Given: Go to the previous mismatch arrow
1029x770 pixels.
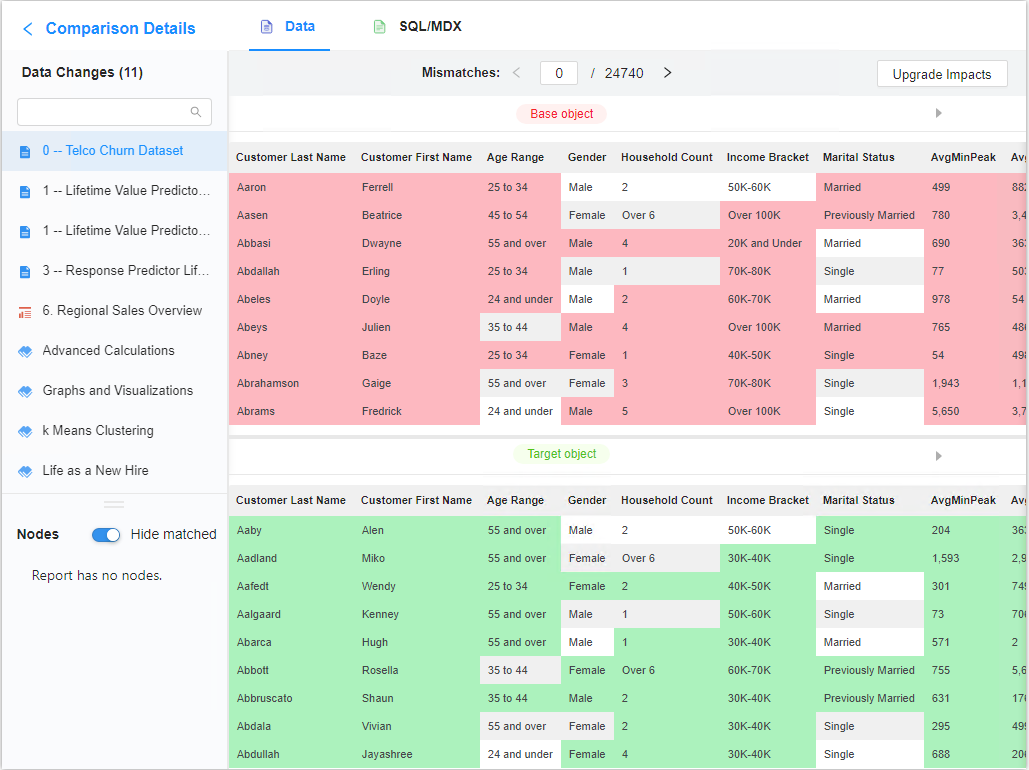Looking at the screenshot, I should tap(517, 73).
